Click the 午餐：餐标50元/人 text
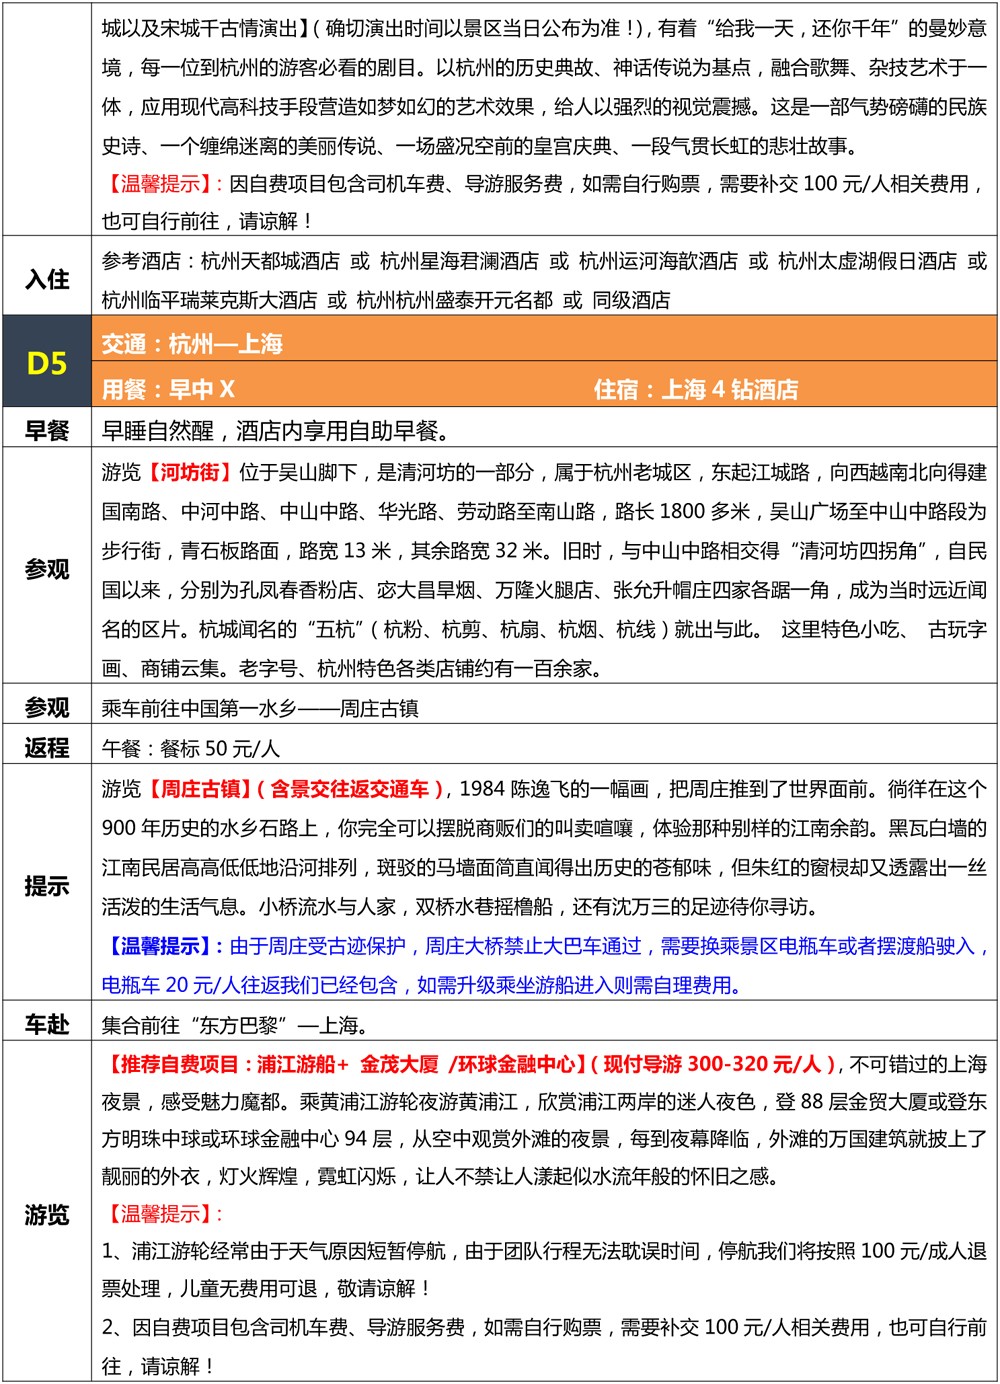This screenshot has width=1000, height=1384. pos(190,748)
